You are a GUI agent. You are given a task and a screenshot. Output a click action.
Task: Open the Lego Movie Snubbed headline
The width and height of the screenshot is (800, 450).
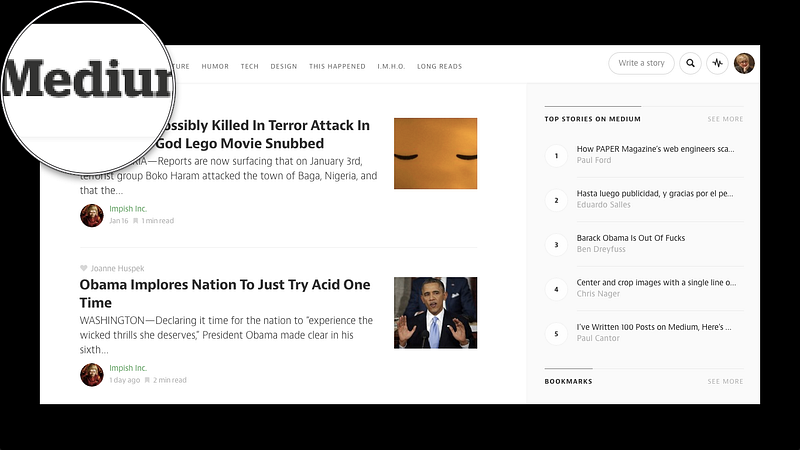pyautogui.click(x=265, y=134)
